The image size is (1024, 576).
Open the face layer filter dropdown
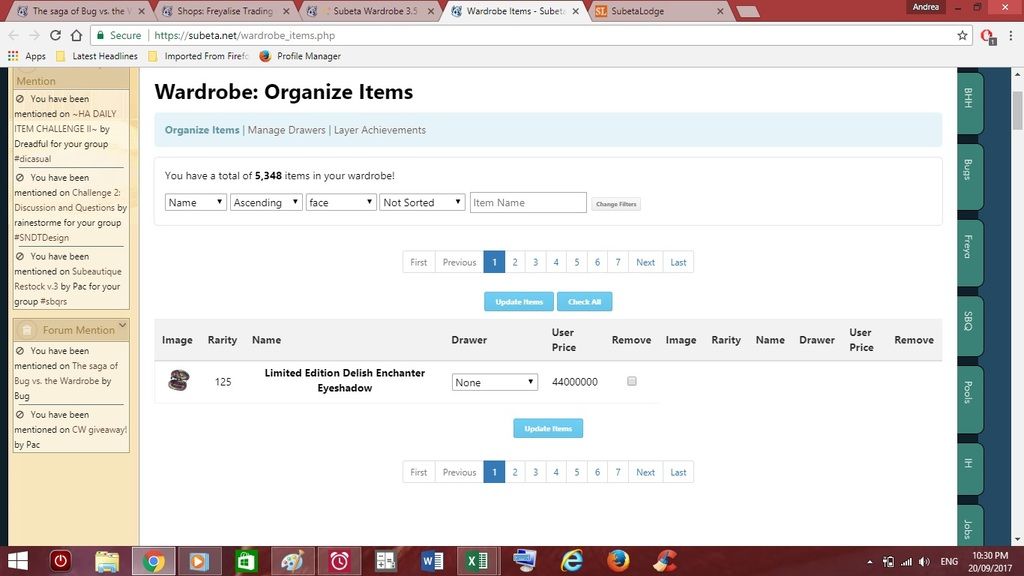(x=341, y=202)
